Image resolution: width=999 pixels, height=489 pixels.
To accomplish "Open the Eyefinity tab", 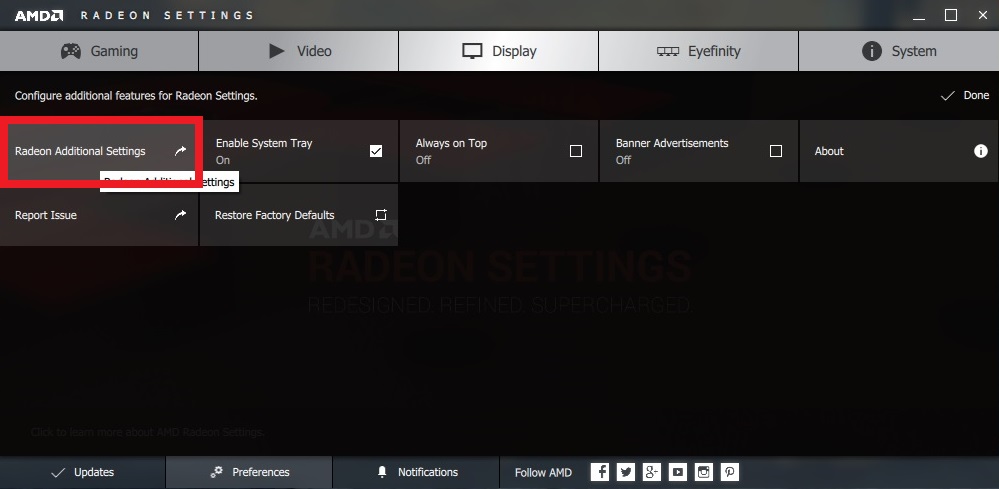I will [x=697, y=51].
